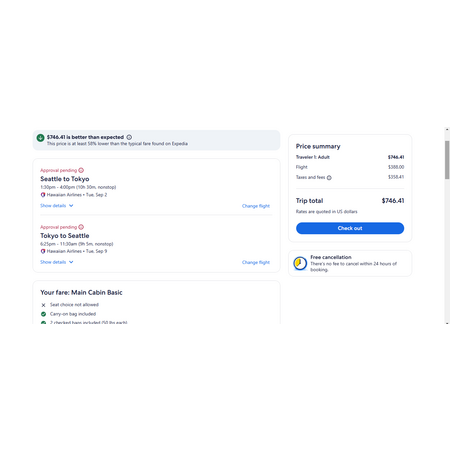The width and height of the screenshot is (450, 450).
Task: Expand Show details for Tokyo to Seattle
Action: tap(57, 262)
